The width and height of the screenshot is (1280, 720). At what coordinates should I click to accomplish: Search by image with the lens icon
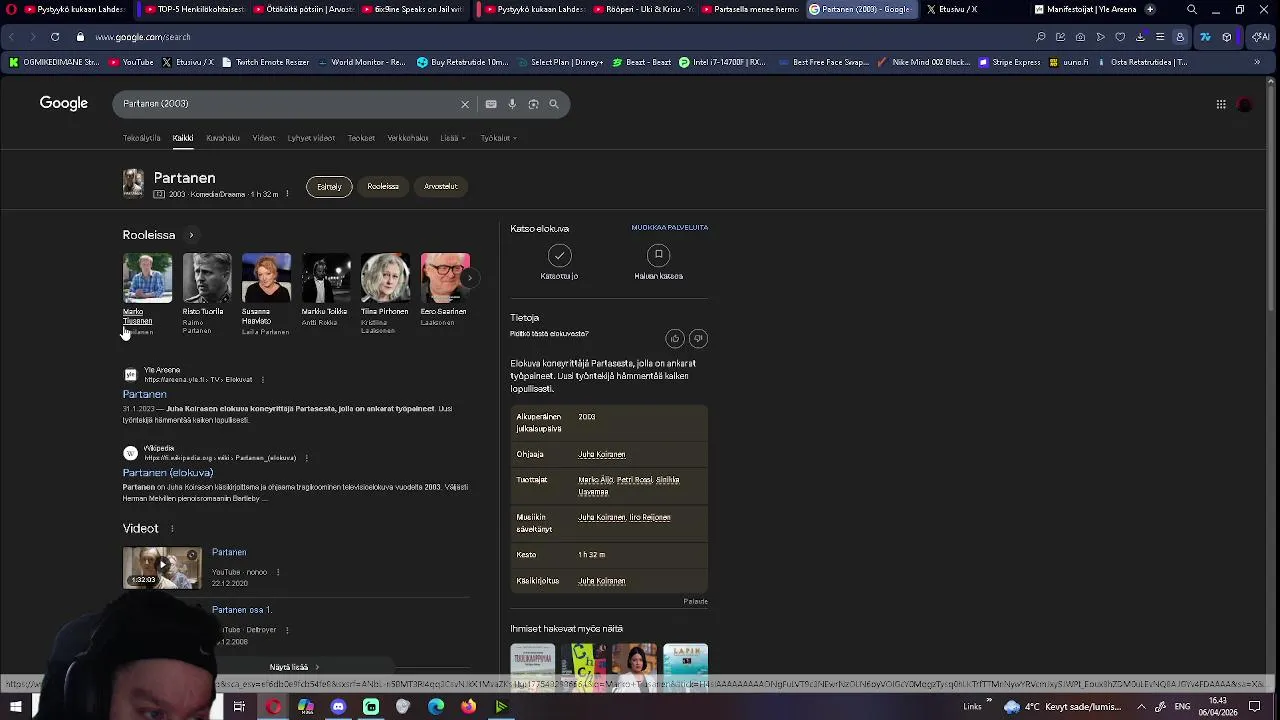[533, 104]
